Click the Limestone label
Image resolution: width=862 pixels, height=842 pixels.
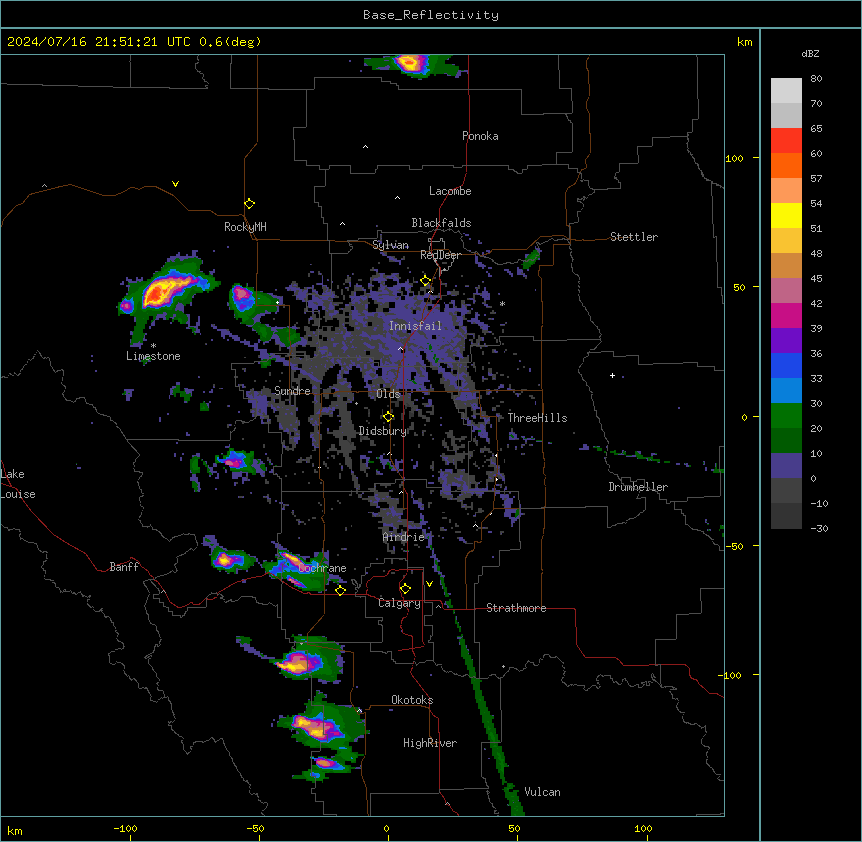pyautogui.click(x=153, y=356)
